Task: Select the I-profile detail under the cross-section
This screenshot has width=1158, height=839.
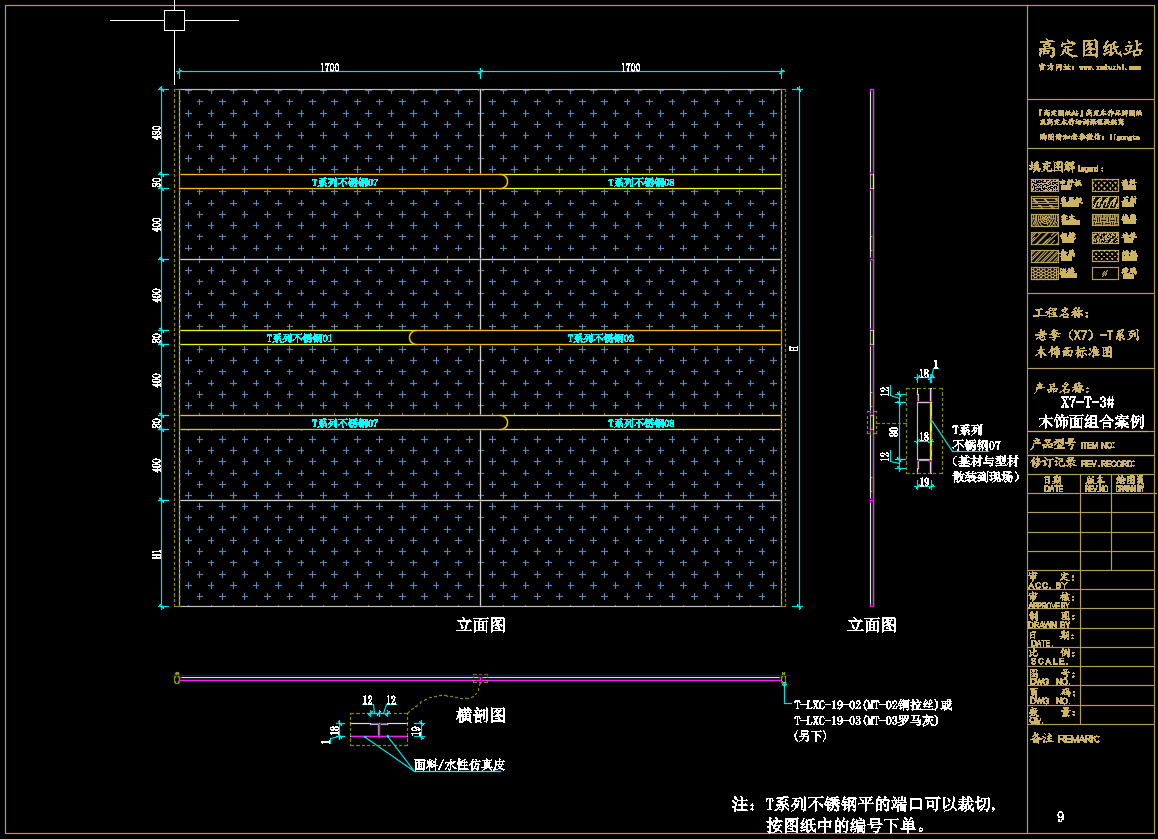Action: (x=380, y=730)
